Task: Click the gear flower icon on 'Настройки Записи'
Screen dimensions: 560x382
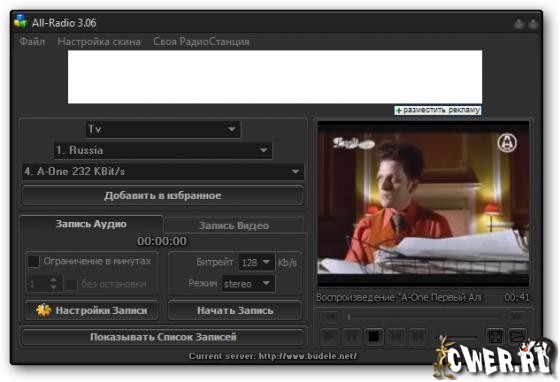Action: click(x=44, y=311)
